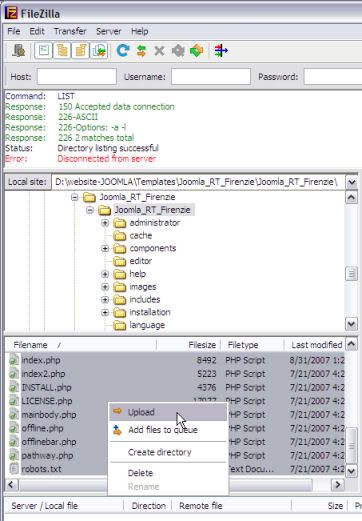Image resolution: width=362 pixels, height=521 pixels.
Task: Click the FileZilla title bar logo
Action: 11,13
